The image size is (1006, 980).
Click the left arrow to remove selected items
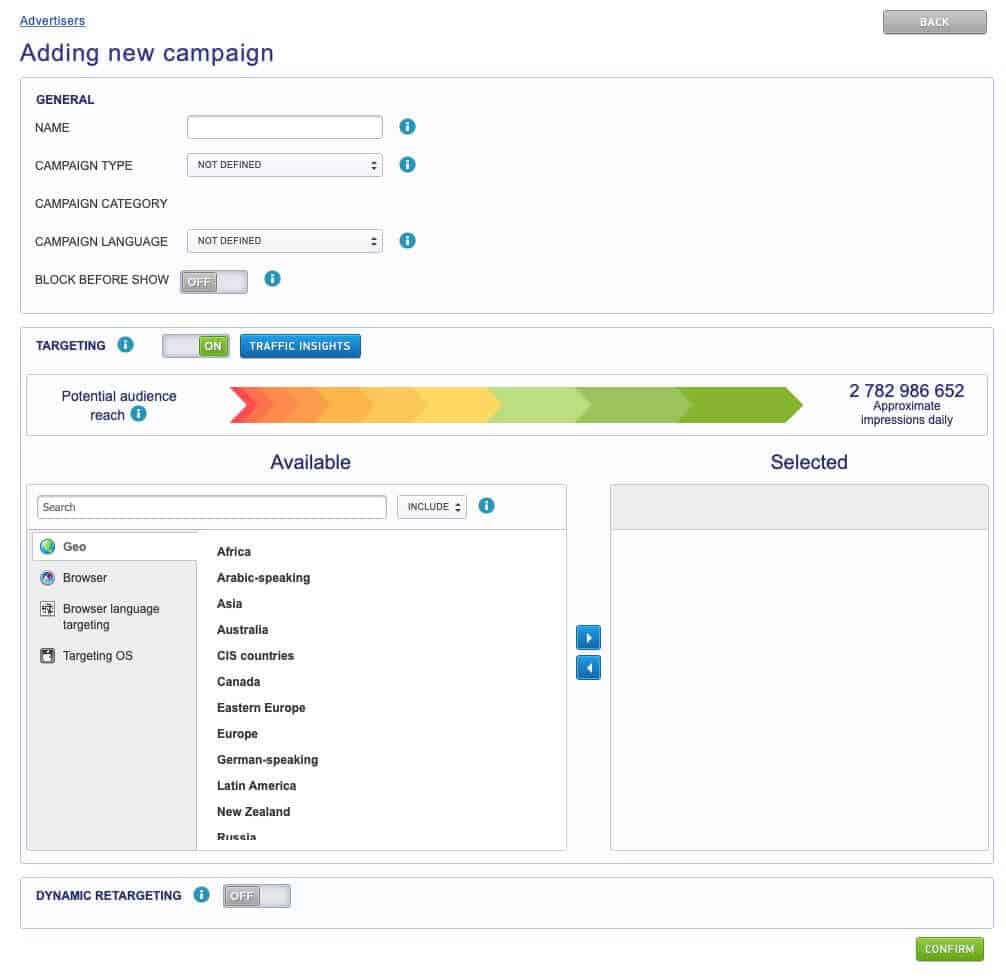point(588,667)
